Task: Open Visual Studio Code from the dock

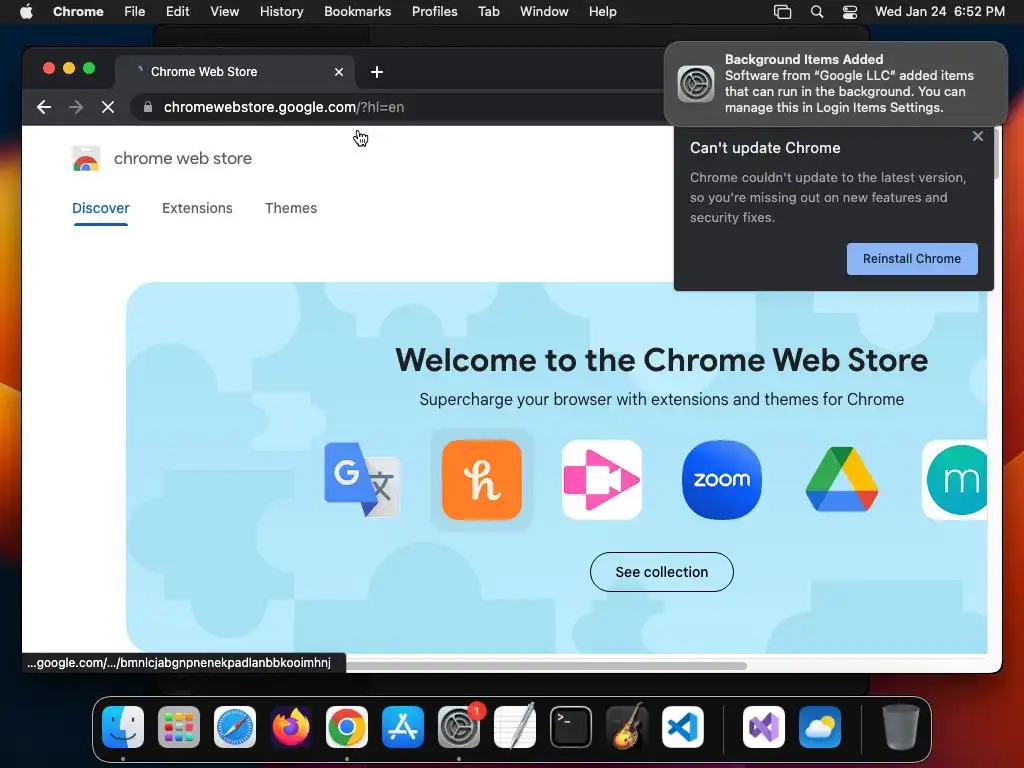Action: (x=682, y=727)
